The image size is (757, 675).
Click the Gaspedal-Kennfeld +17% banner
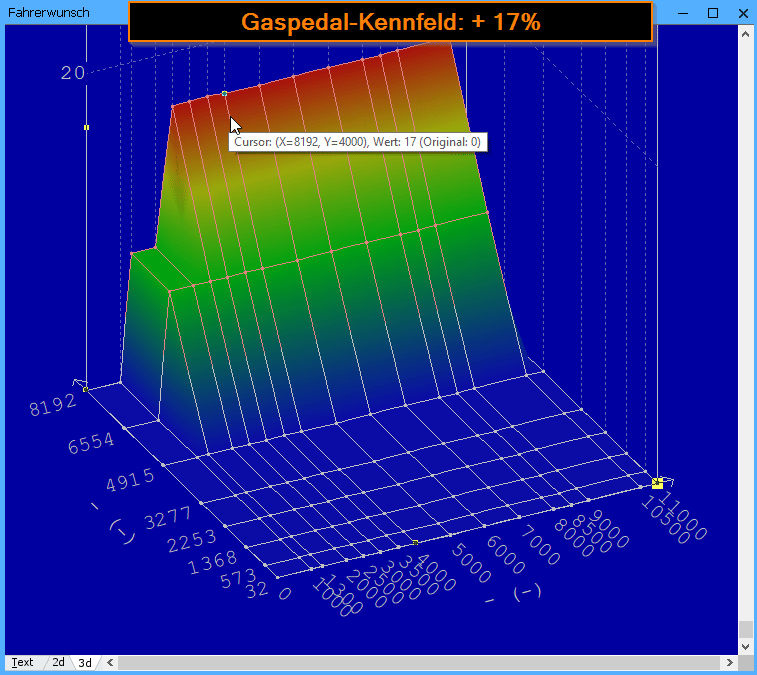(x=390, y=21)
